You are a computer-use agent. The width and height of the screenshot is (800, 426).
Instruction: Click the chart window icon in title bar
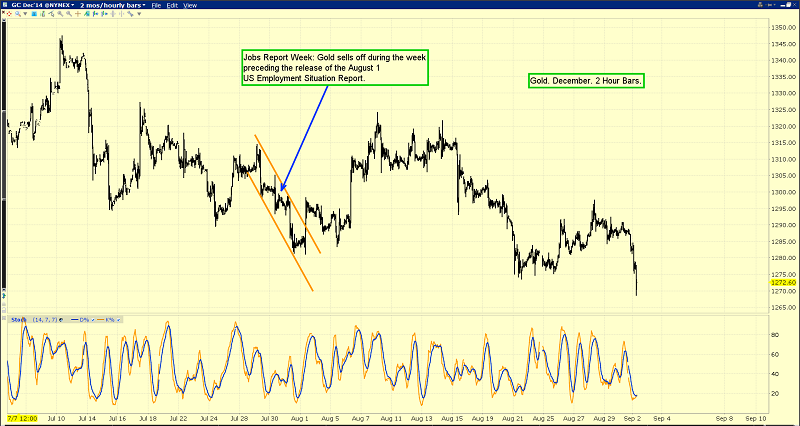[x=5, y=5]
